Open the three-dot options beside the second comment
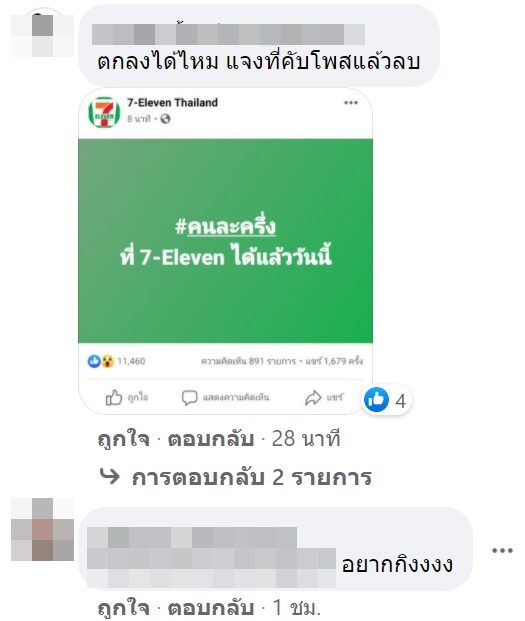This screenshot has width=525, height=621. (502, 550)
